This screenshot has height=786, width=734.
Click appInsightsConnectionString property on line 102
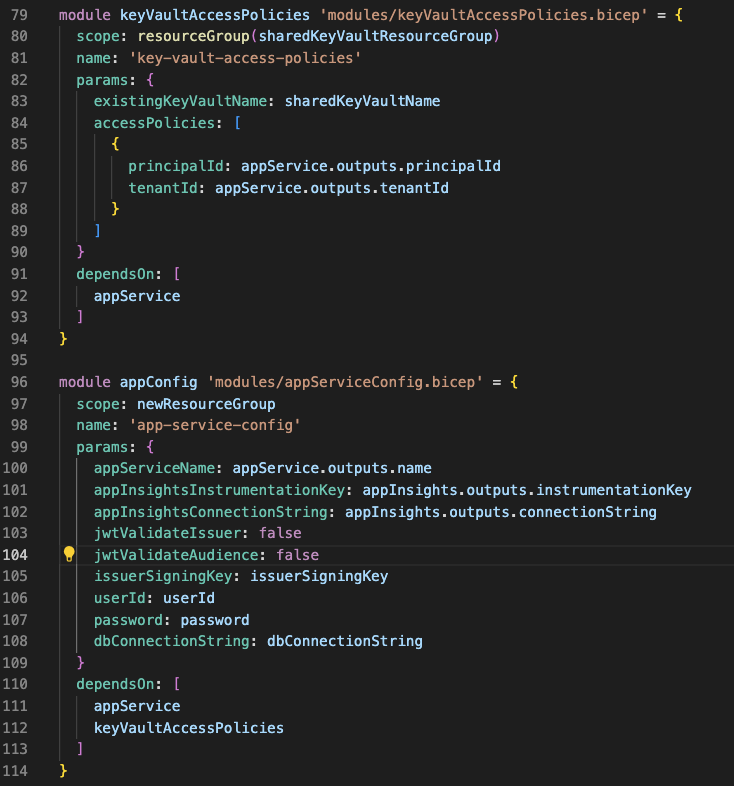[211, 512]
